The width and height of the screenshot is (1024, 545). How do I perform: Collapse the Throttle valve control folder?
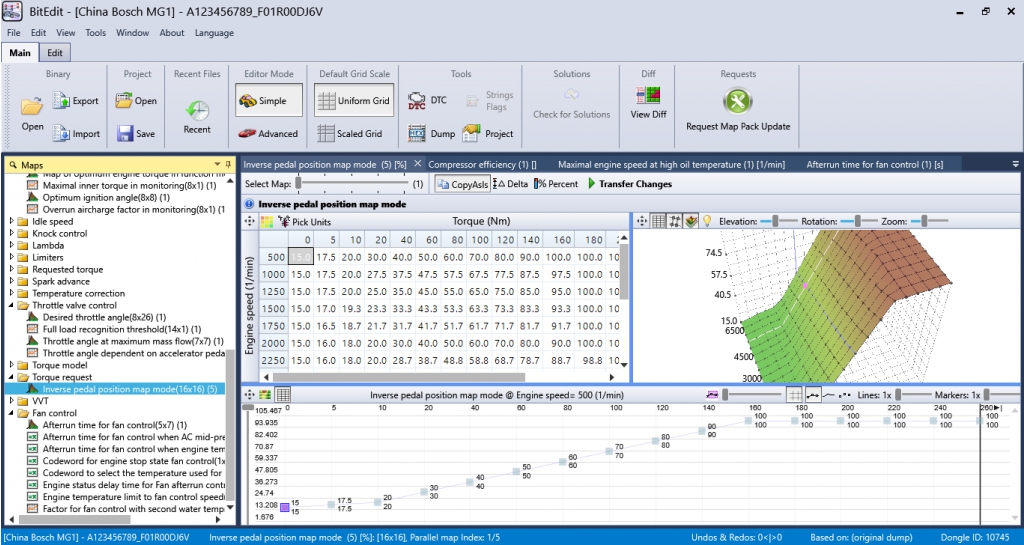(x=12, y=305)
